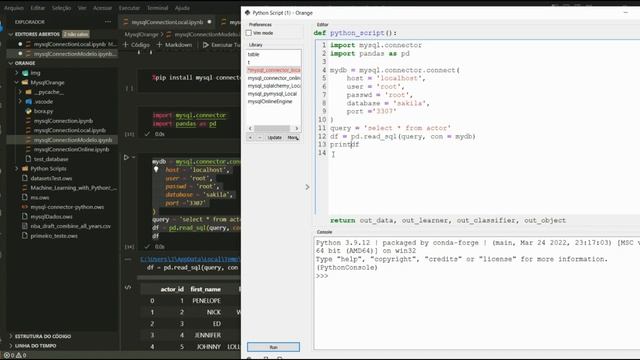Select mysql_pymysql_Local script in Library
Viewport: 640px width, 360px height.
coord(273,93)
